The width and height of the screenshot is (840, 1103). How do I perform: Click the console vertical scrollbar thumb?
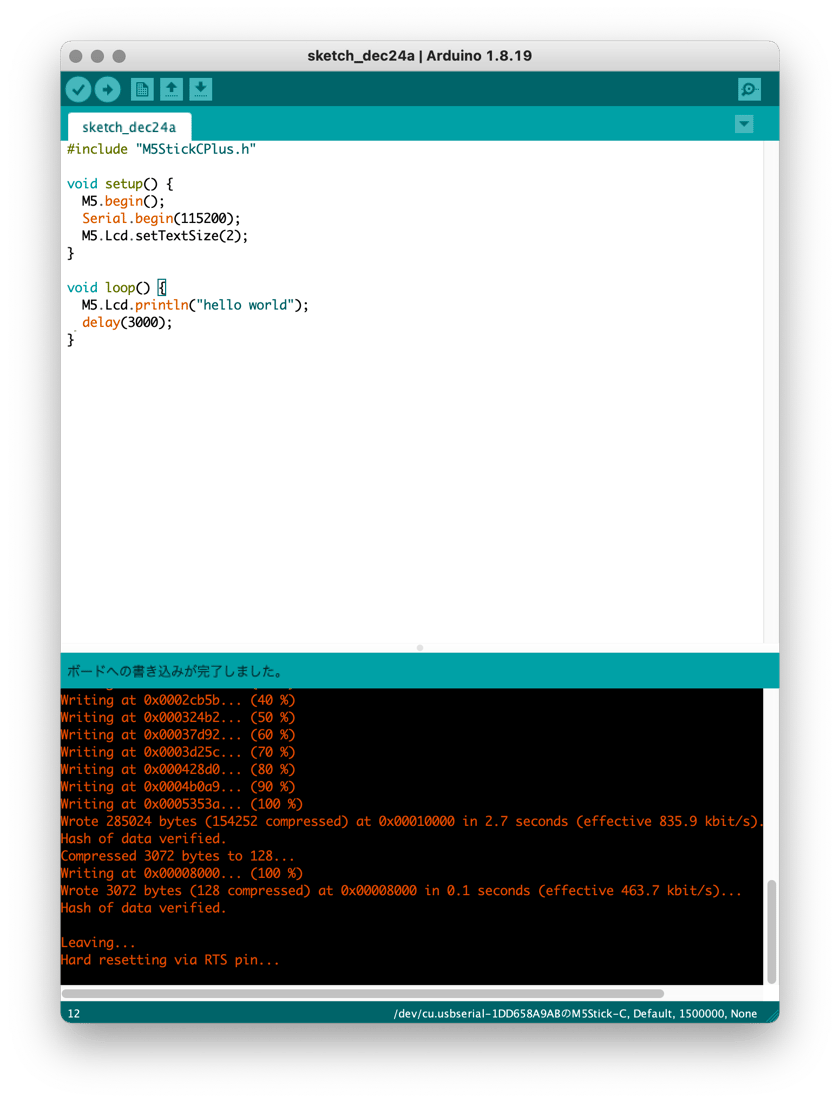[x=772, y=931]
